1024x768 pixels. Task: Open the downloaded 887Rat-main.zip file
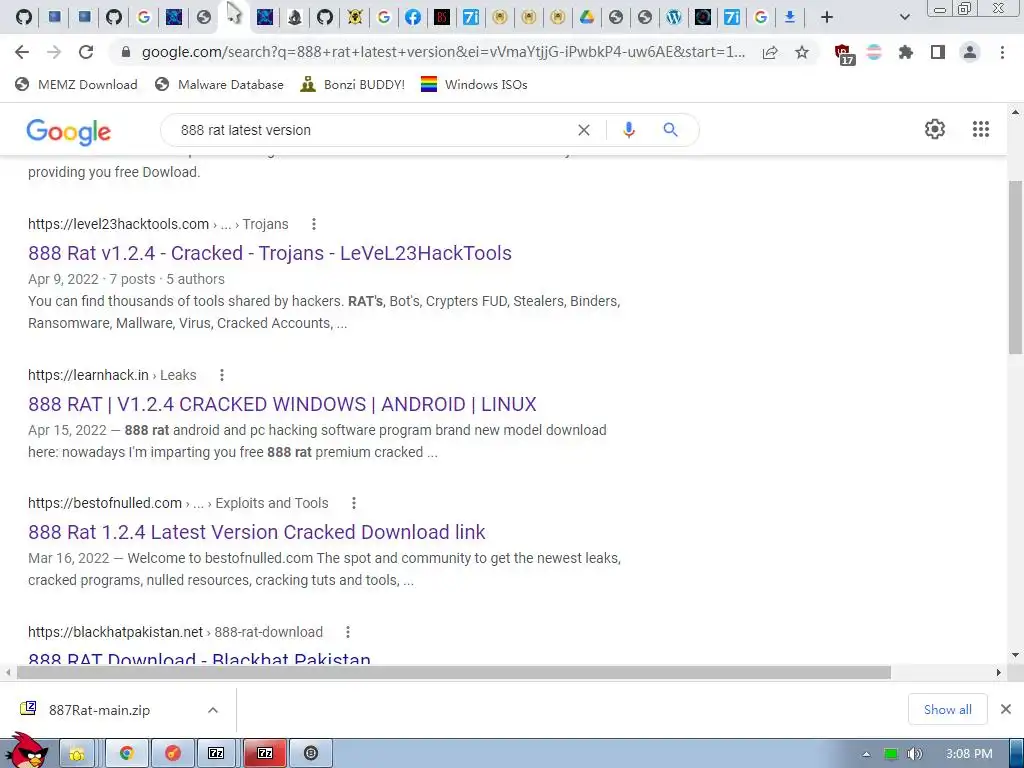99,710
